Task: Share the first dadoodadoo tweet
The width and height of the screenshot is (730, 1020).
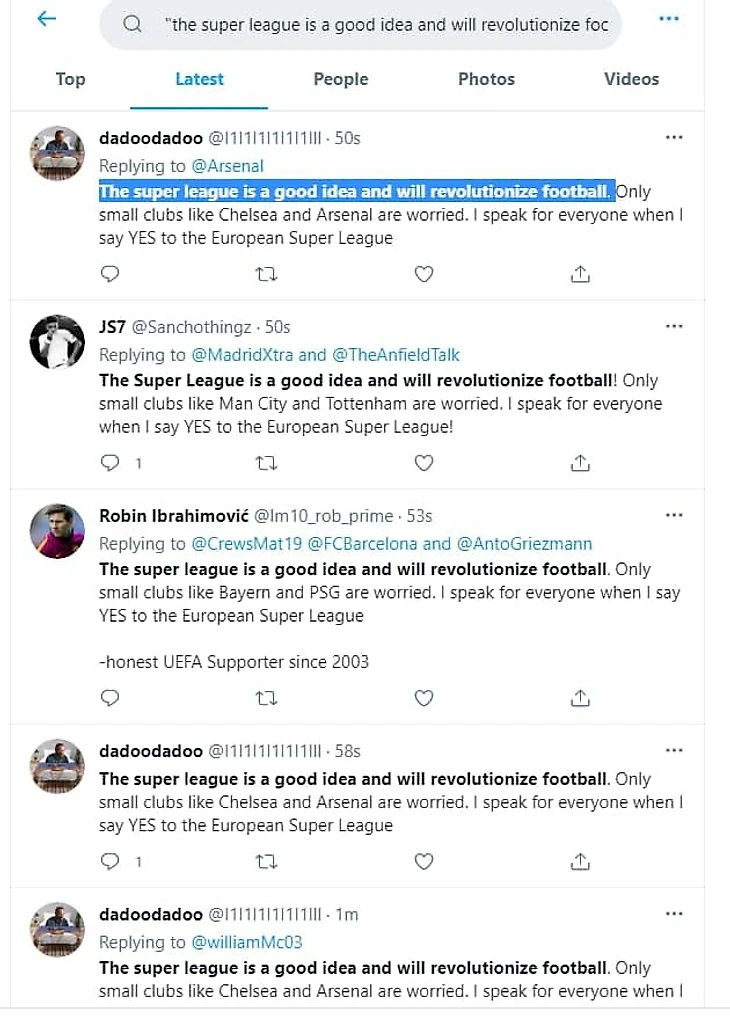Action: tap(580, 274)
